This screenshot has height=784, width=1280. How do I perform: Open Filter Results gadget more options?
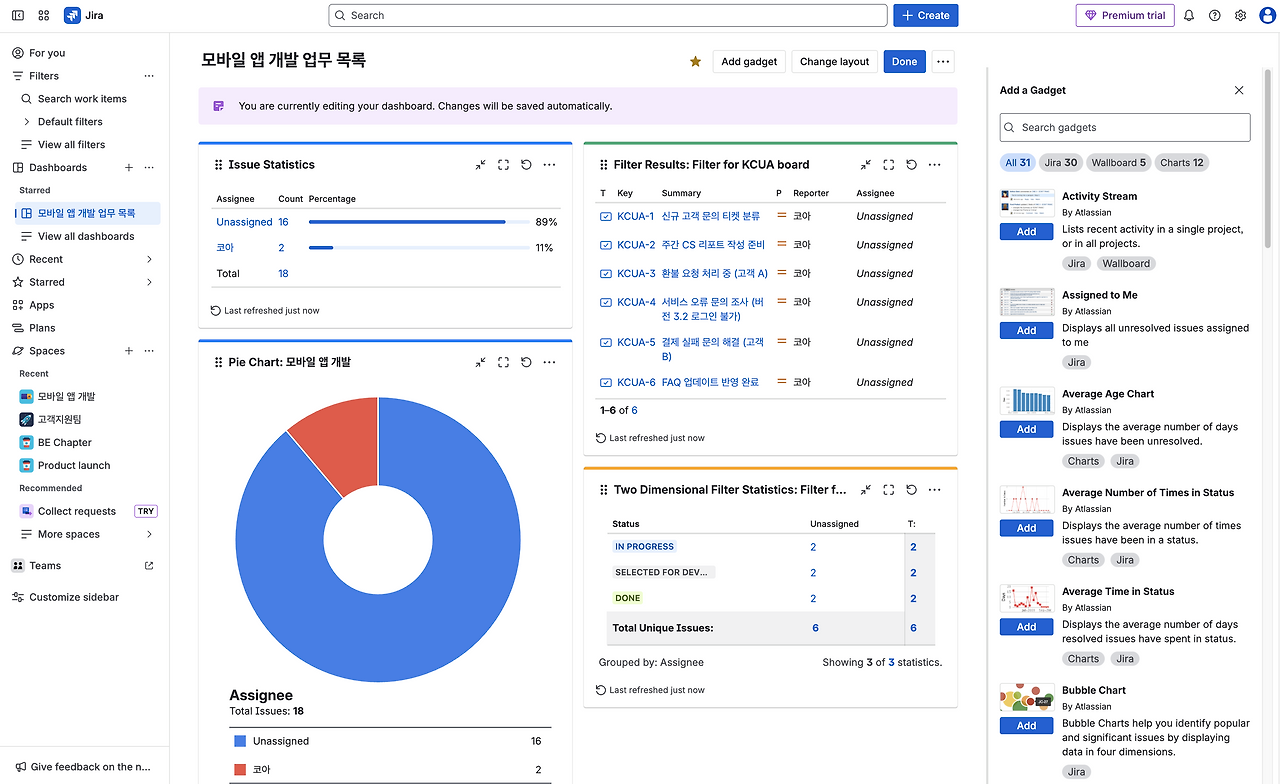(934, 165)
